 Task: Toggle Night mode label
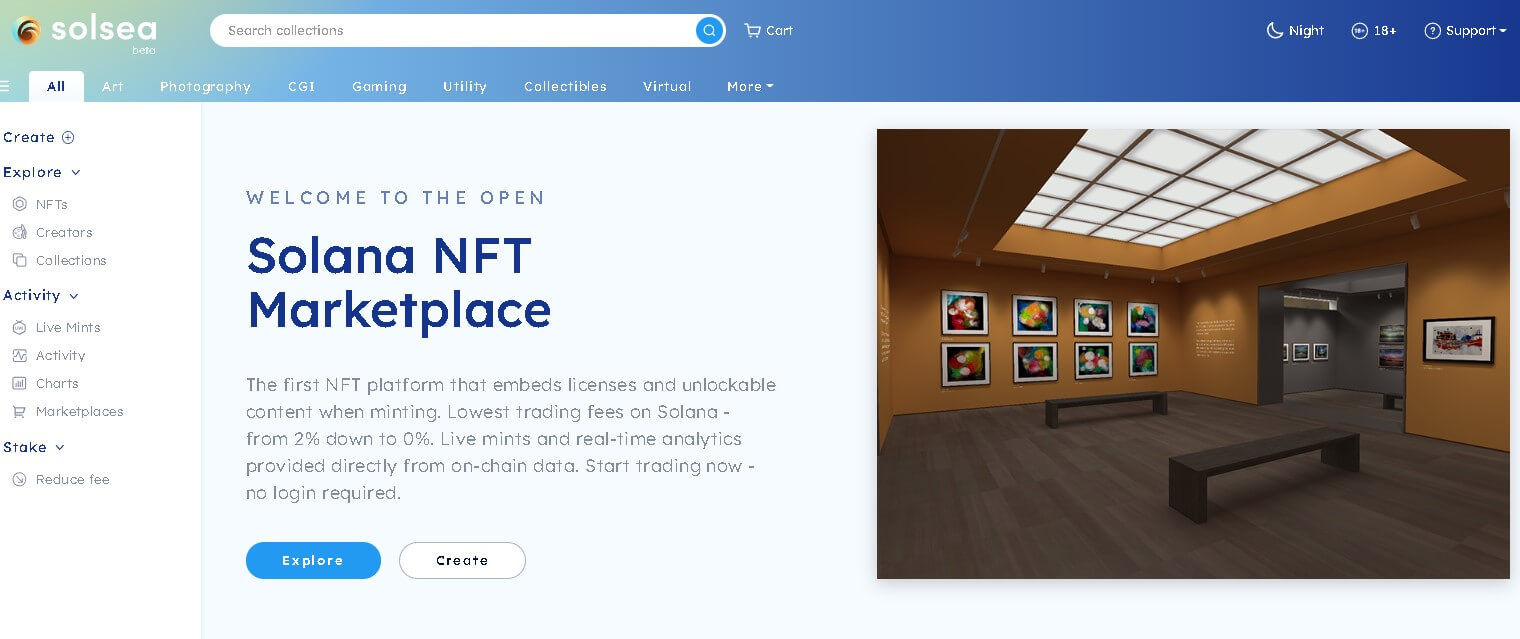(x=1306, y=31)
